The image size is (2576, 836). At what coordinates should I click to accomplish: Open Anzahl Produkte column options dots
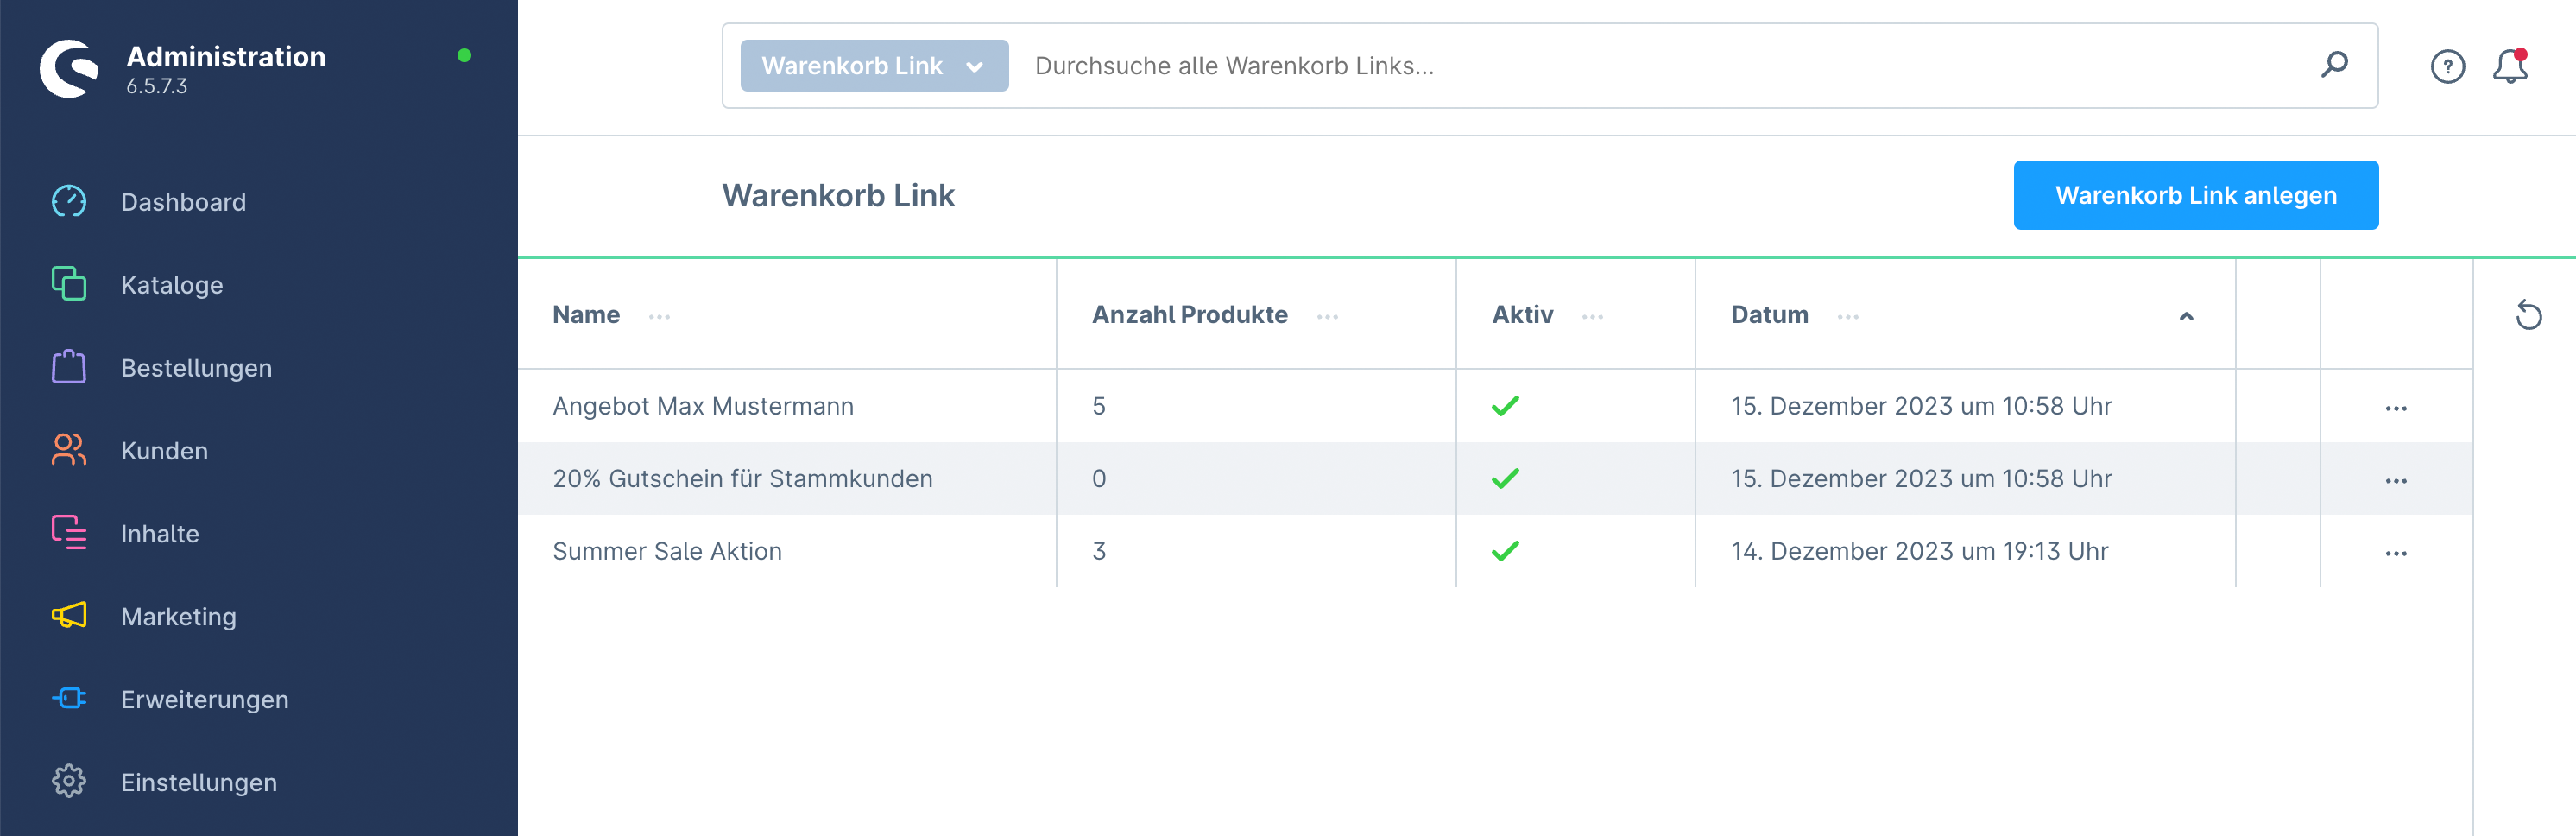[1327, 316]
